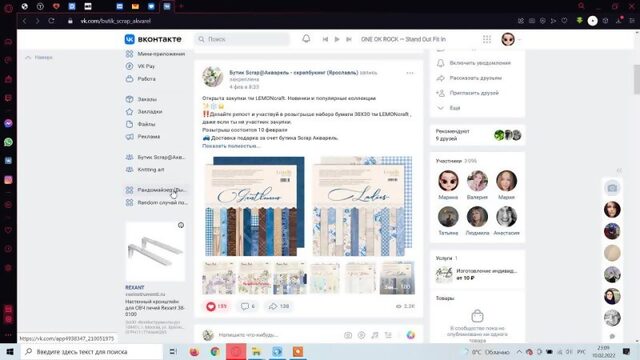
Task: Open the Gentlemen paper collection image
Action: [x=255, y=207]
